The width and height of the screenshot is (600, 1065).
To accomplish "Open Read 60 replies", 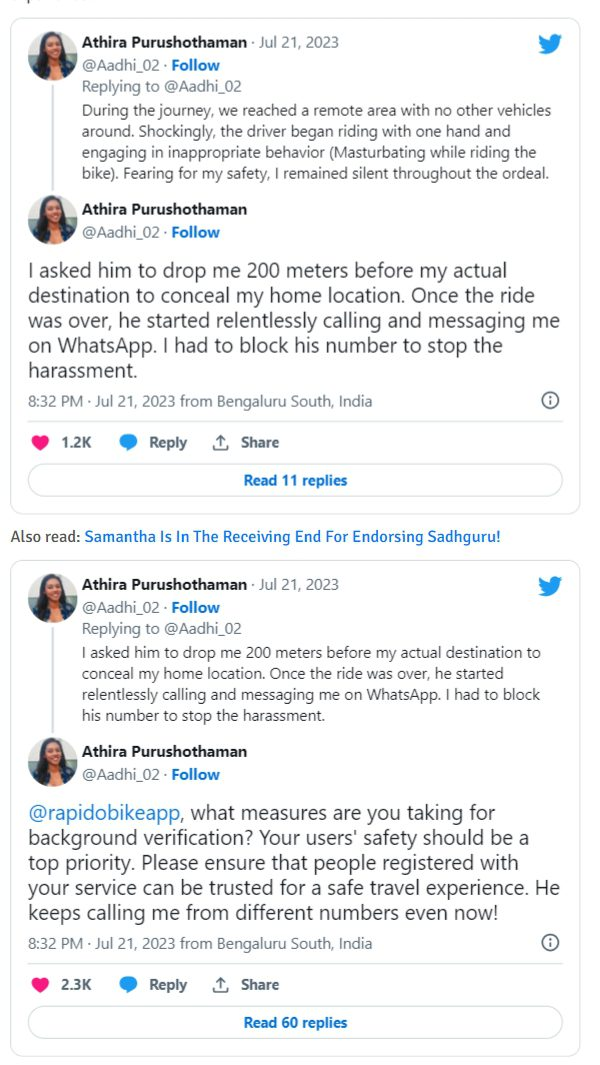I will (x=295, y=1023).
